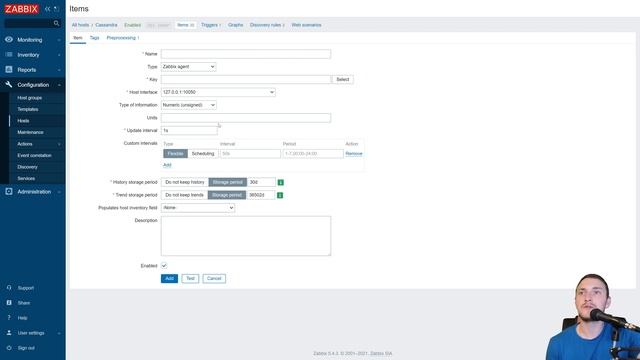Choose history Storage period option
Screen dimensions: 640x360
tap(228, 182)
